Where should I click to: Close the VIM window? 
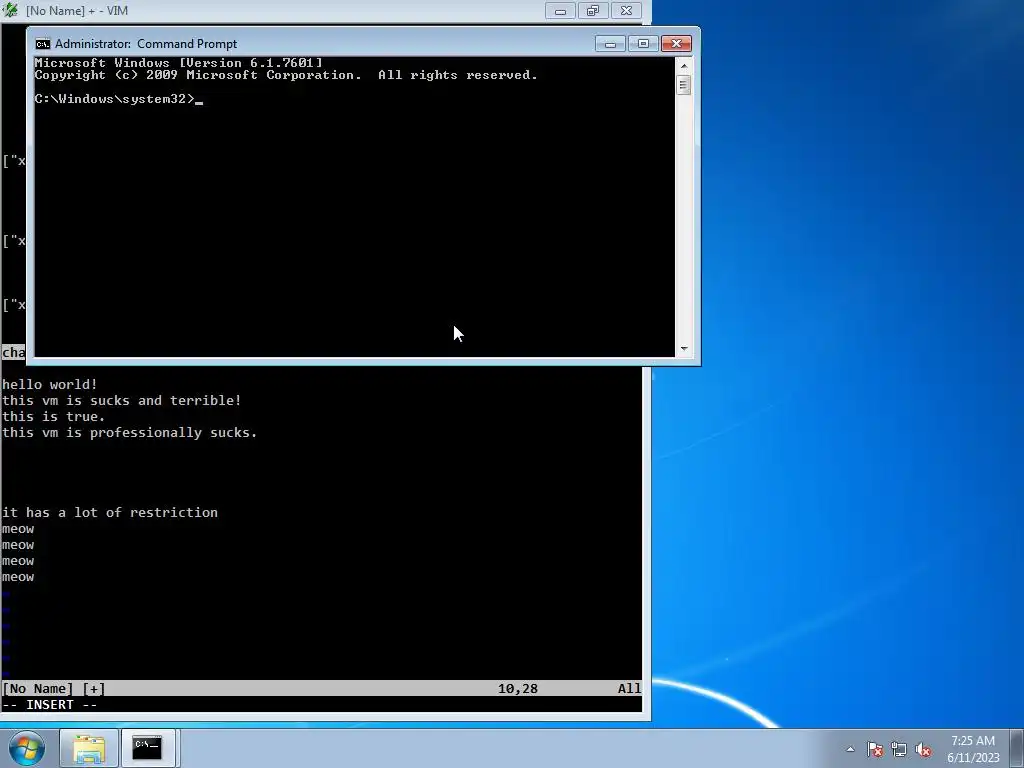(626, 10)
